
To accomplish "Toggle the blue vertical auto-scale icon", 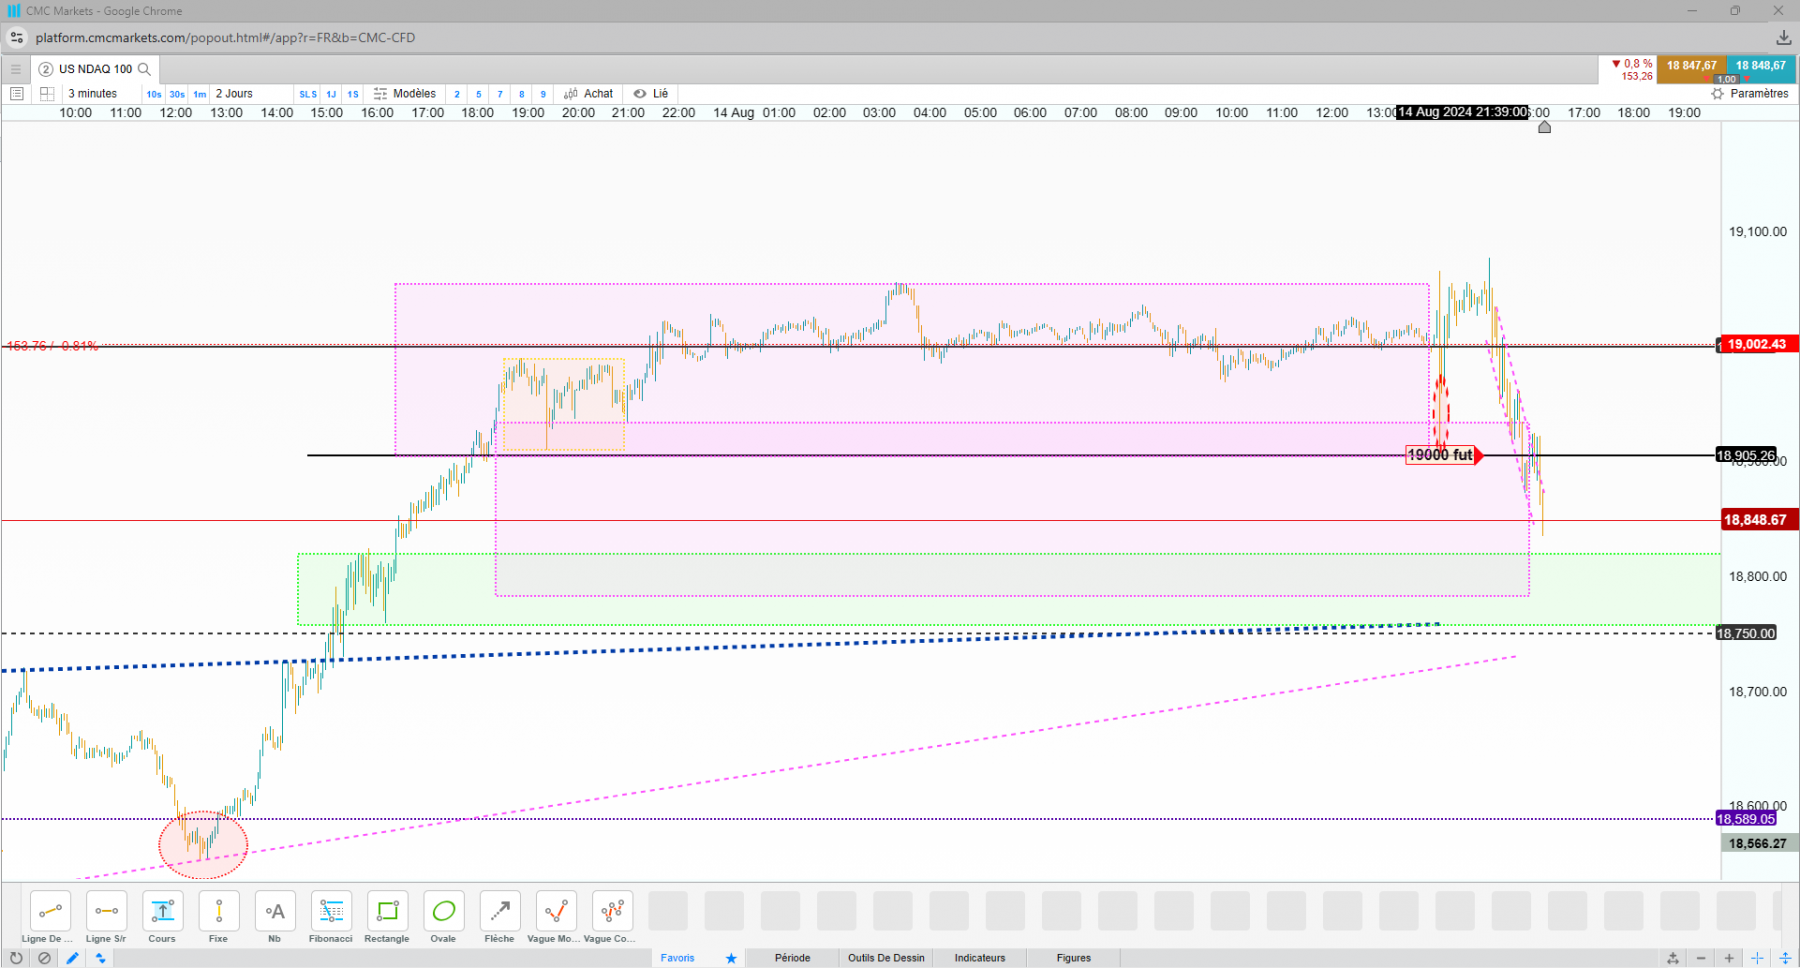I will (1785, 958).
